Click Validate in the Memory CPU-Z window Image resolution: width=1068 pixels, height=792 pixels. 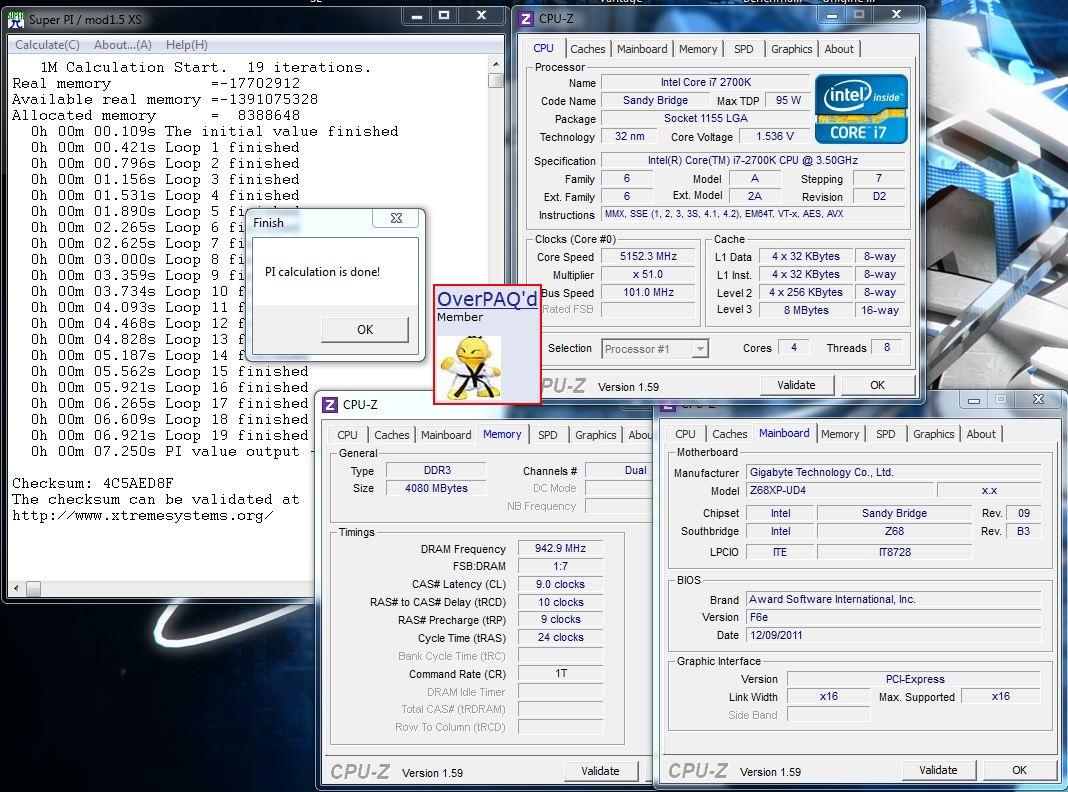coord(600,771)
